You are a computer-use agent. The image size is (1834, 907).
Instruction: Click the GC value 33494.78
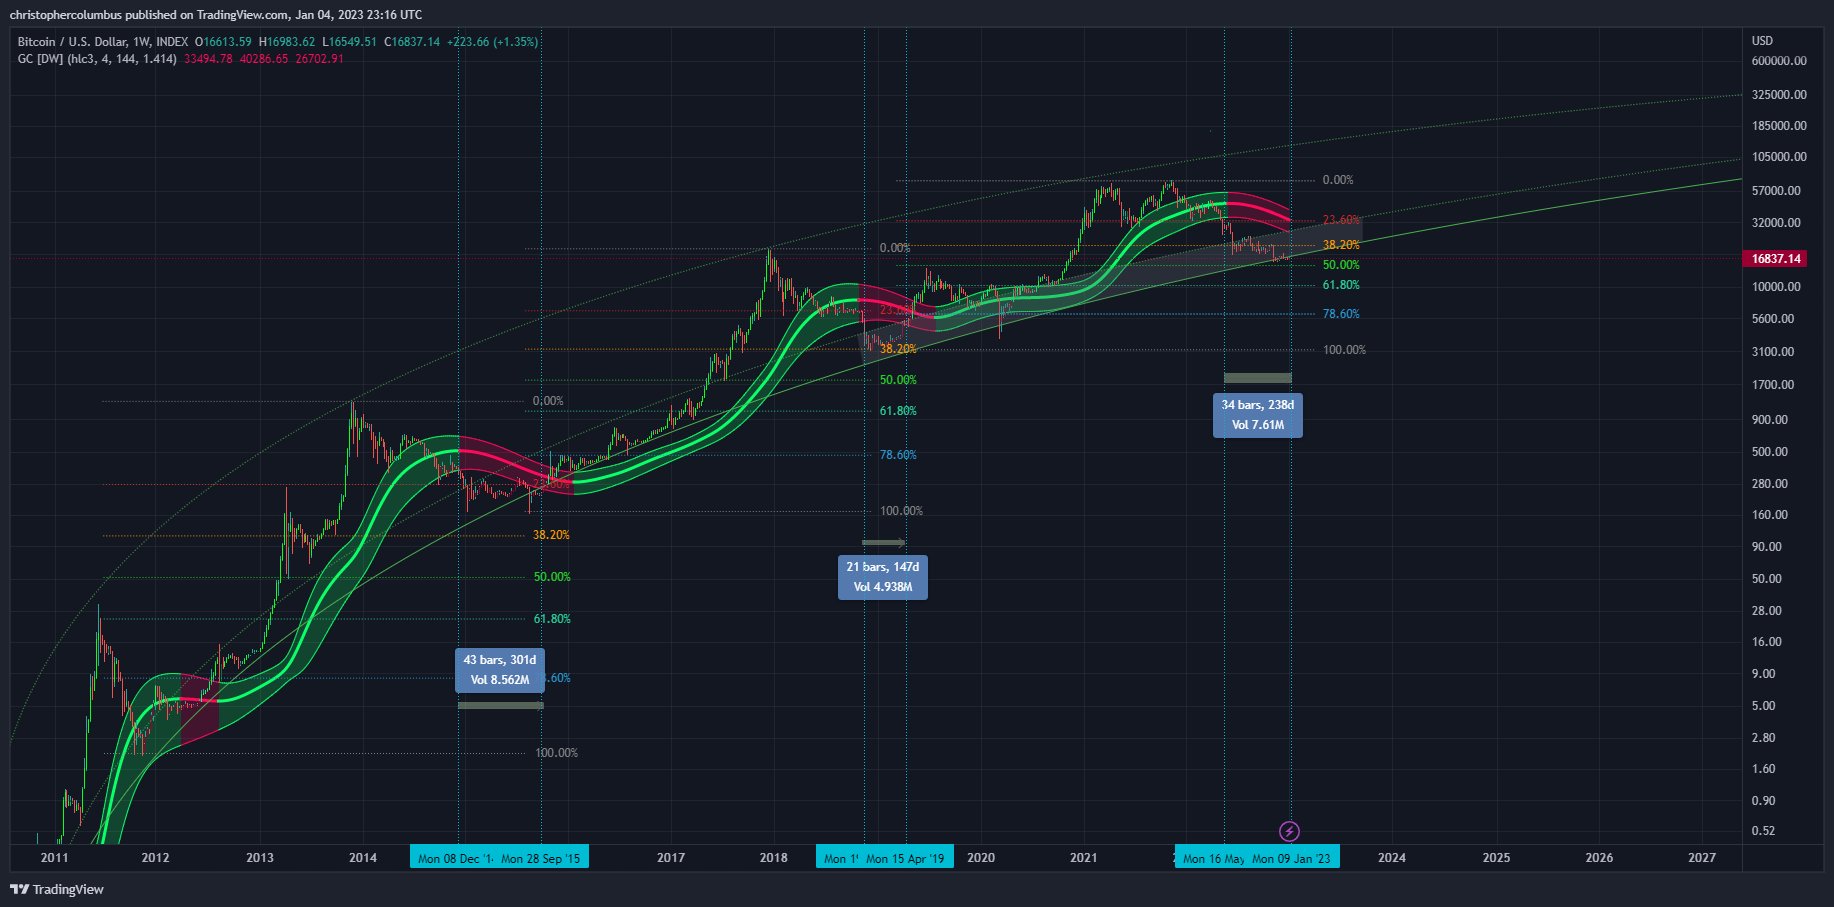click(208, 59)
